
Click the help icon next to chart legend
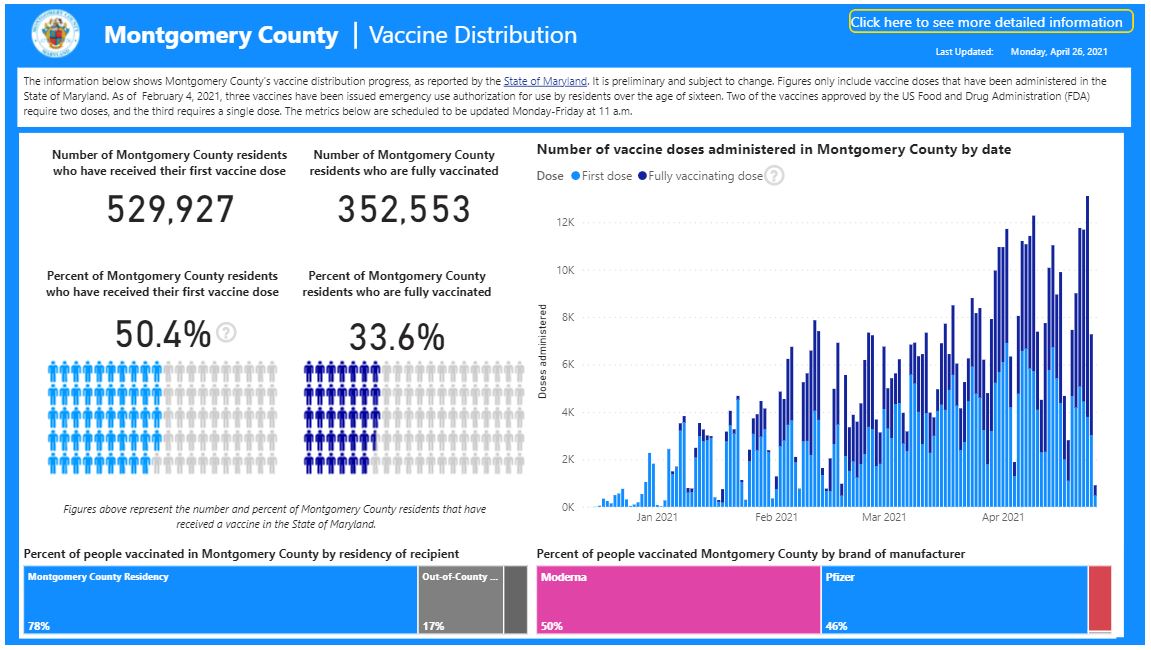click(x=774, y=176)
